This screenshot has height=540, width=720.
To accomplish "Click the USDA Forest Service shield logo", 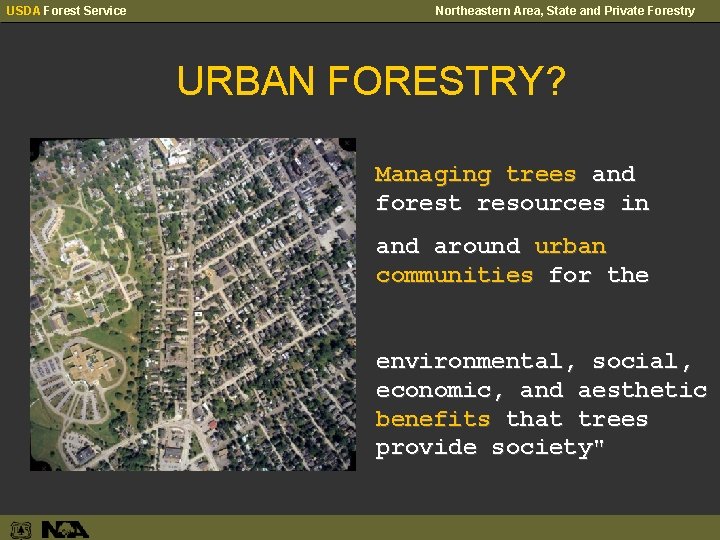I will [x=21, y=529].
